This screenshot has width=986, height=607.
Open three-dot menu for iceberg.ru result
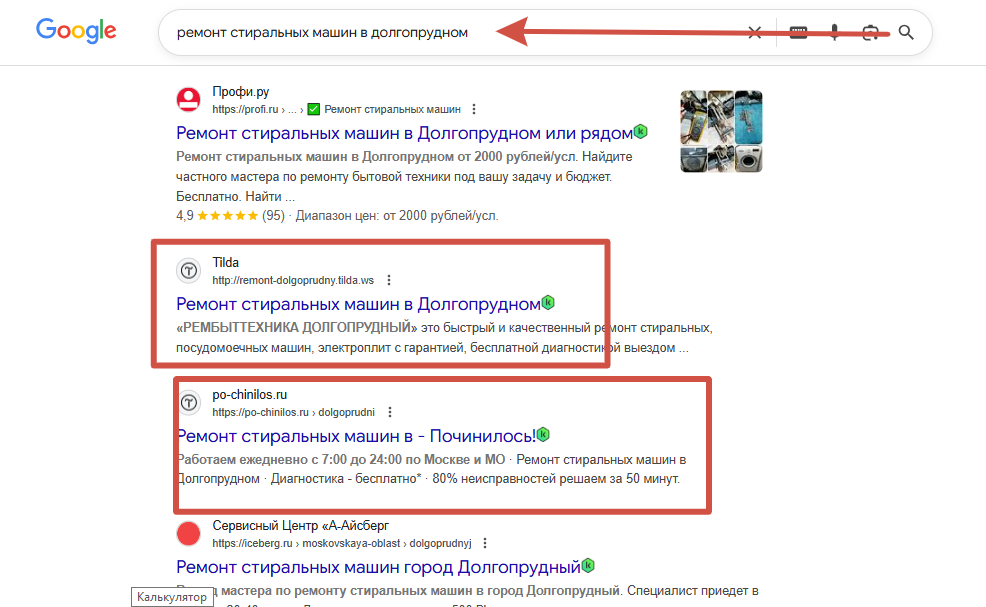[485, 543]
